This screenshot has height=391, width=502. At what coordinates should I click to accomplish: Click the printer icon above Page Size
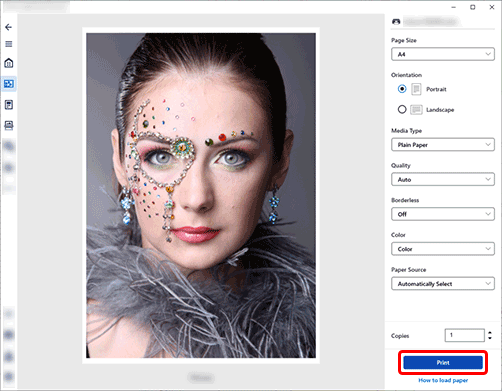click(x=396, y=22)
